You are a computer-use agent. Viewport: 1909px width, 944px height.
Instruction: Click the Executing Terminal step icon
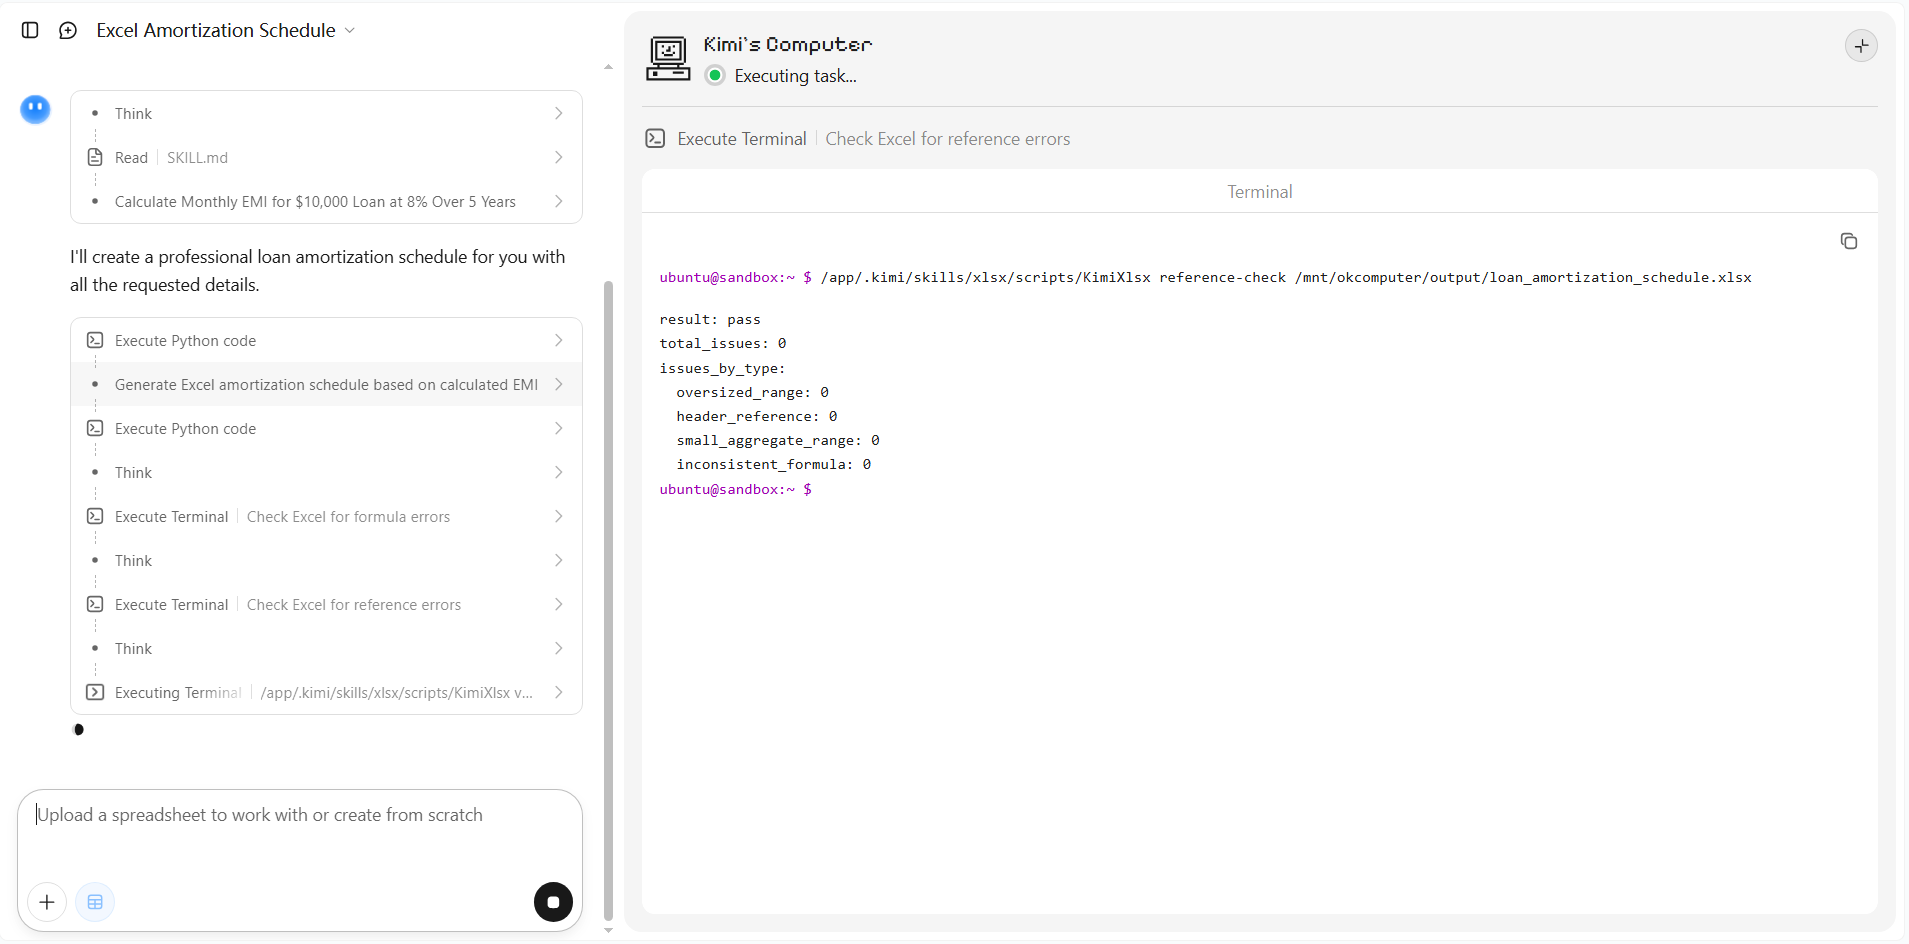coord(95,692)
